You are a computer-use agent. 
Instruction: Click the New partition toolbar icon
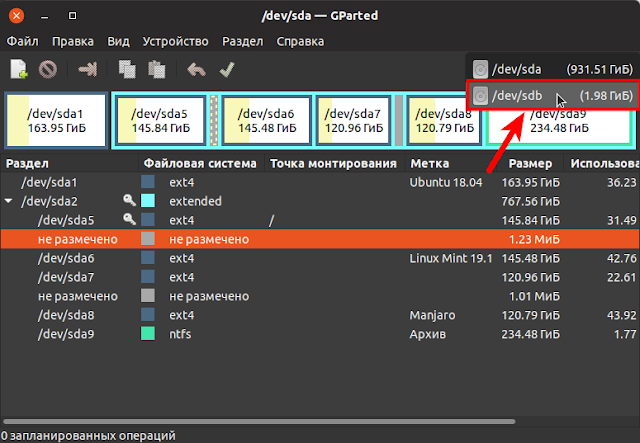point(19,69)
